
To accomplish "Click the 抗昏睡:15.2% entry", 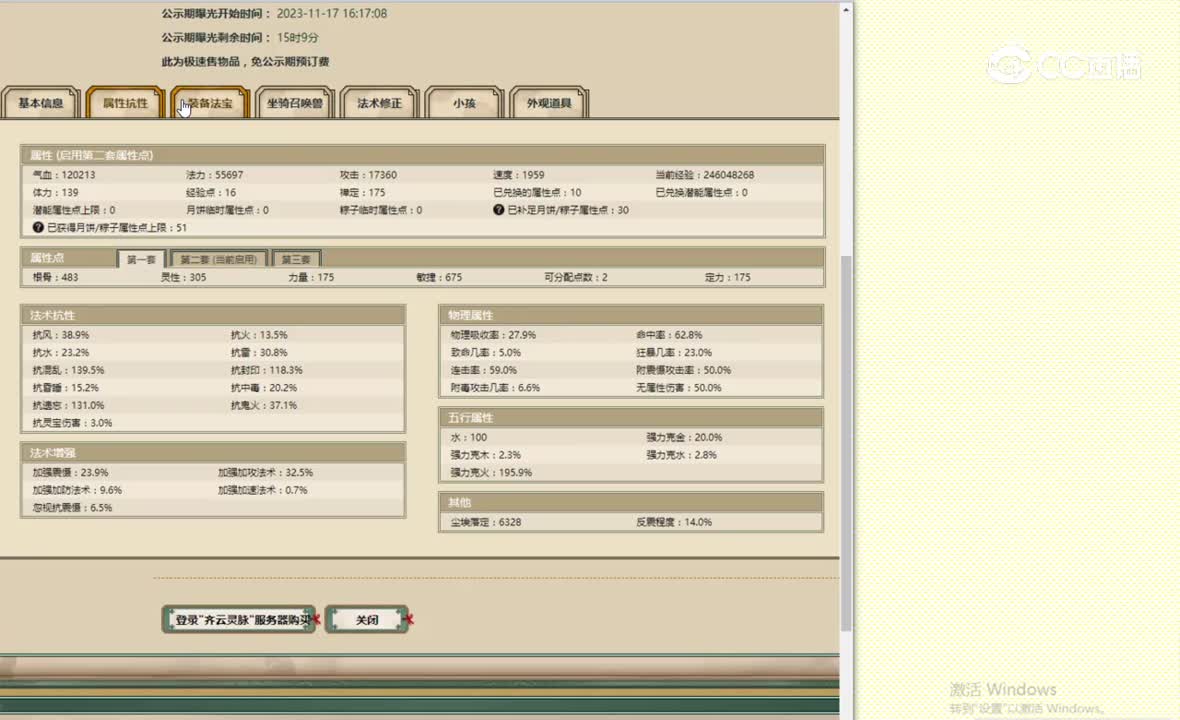I will [x=65, y=388].
